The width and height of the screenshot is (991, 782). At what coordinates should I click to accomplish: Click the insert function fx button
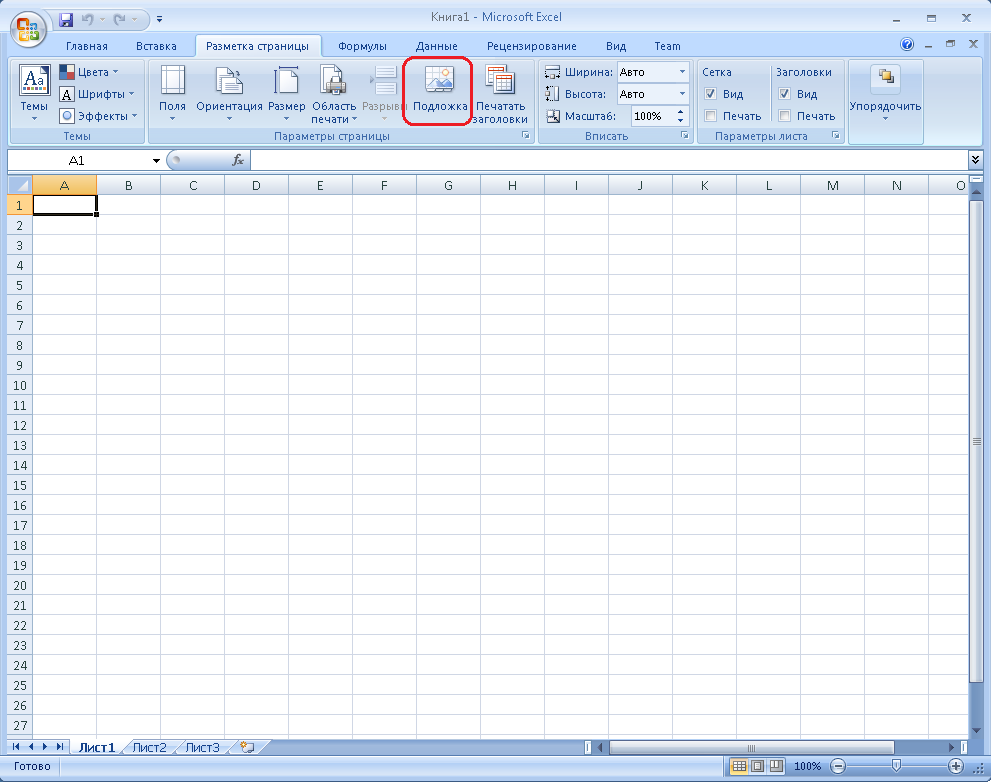[238, 161]
